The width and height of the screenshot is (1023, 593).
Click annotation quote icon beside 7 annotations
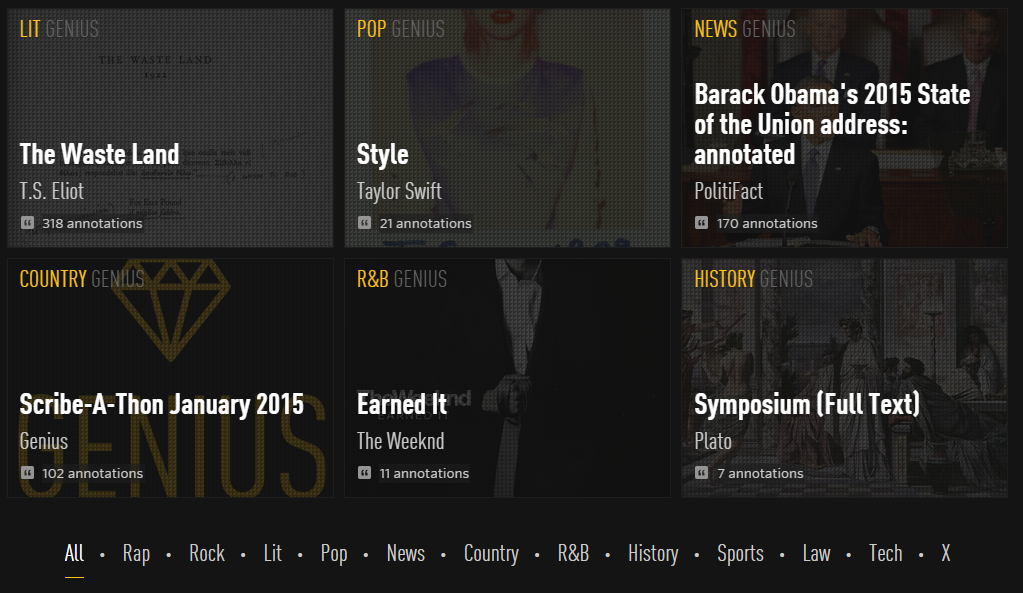click(x=701, y=473)
